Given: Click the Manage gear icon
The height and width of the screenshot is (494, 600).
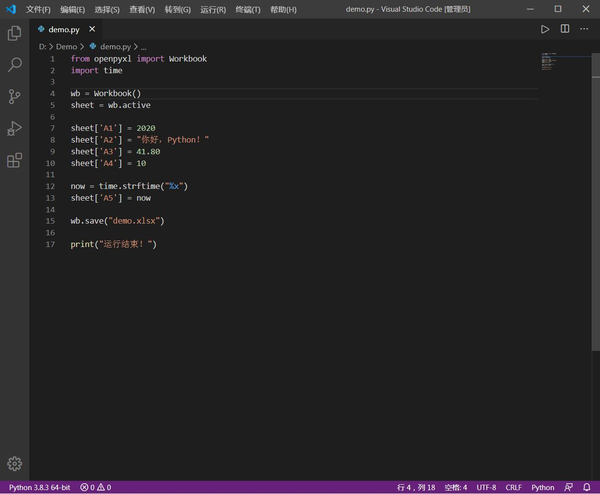Looking at the screenshot, I should (15, 464).
